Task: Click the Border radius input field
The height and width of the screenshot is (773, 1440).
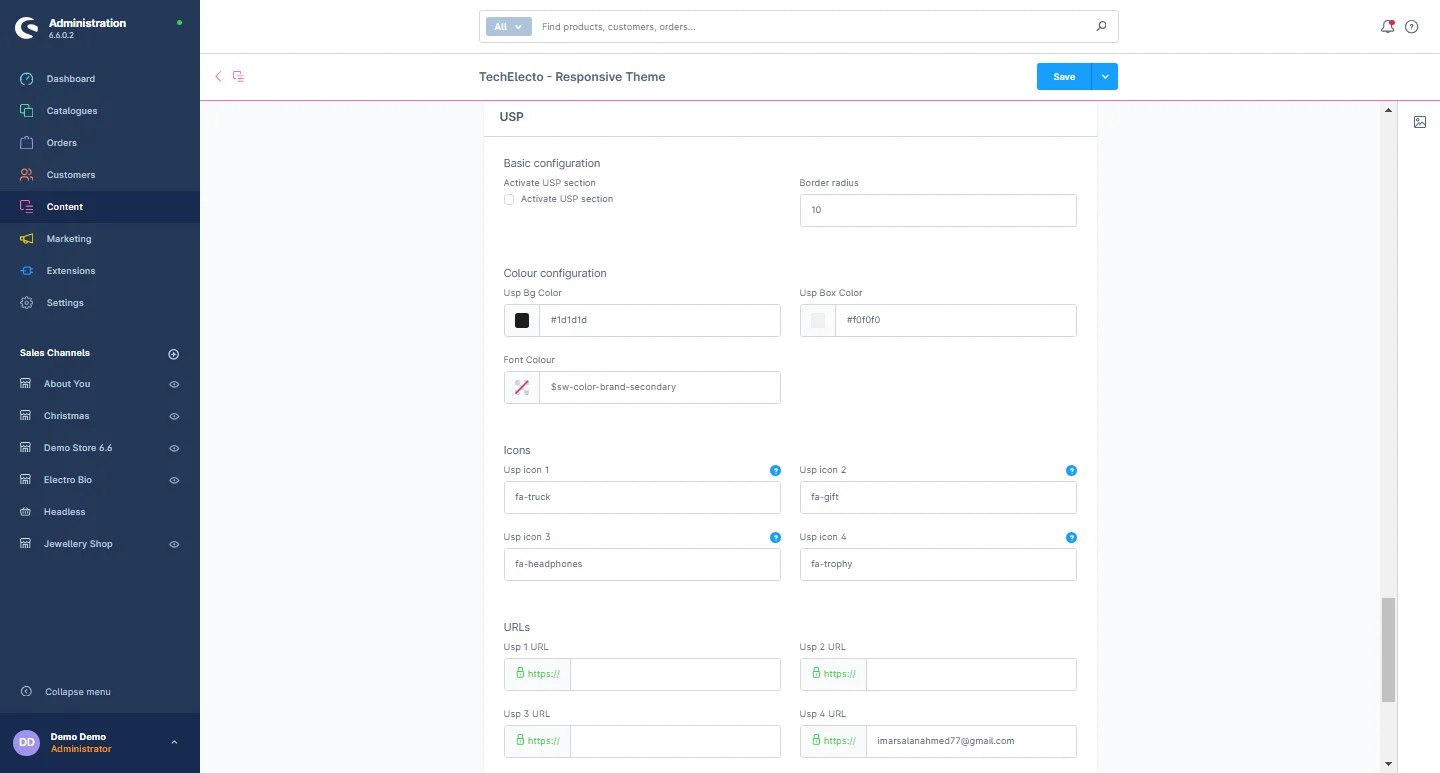Action: [938, 211]
